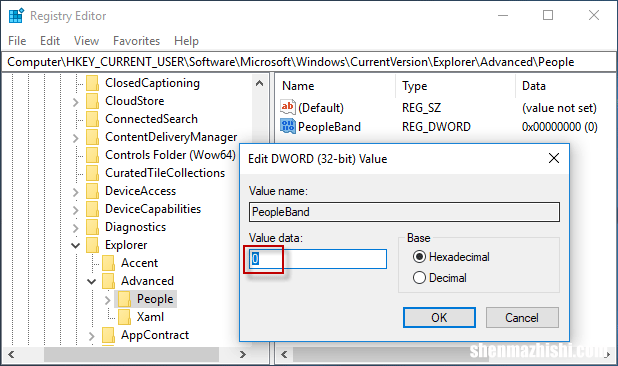Select the Xaml key label

tap(150, 317)
